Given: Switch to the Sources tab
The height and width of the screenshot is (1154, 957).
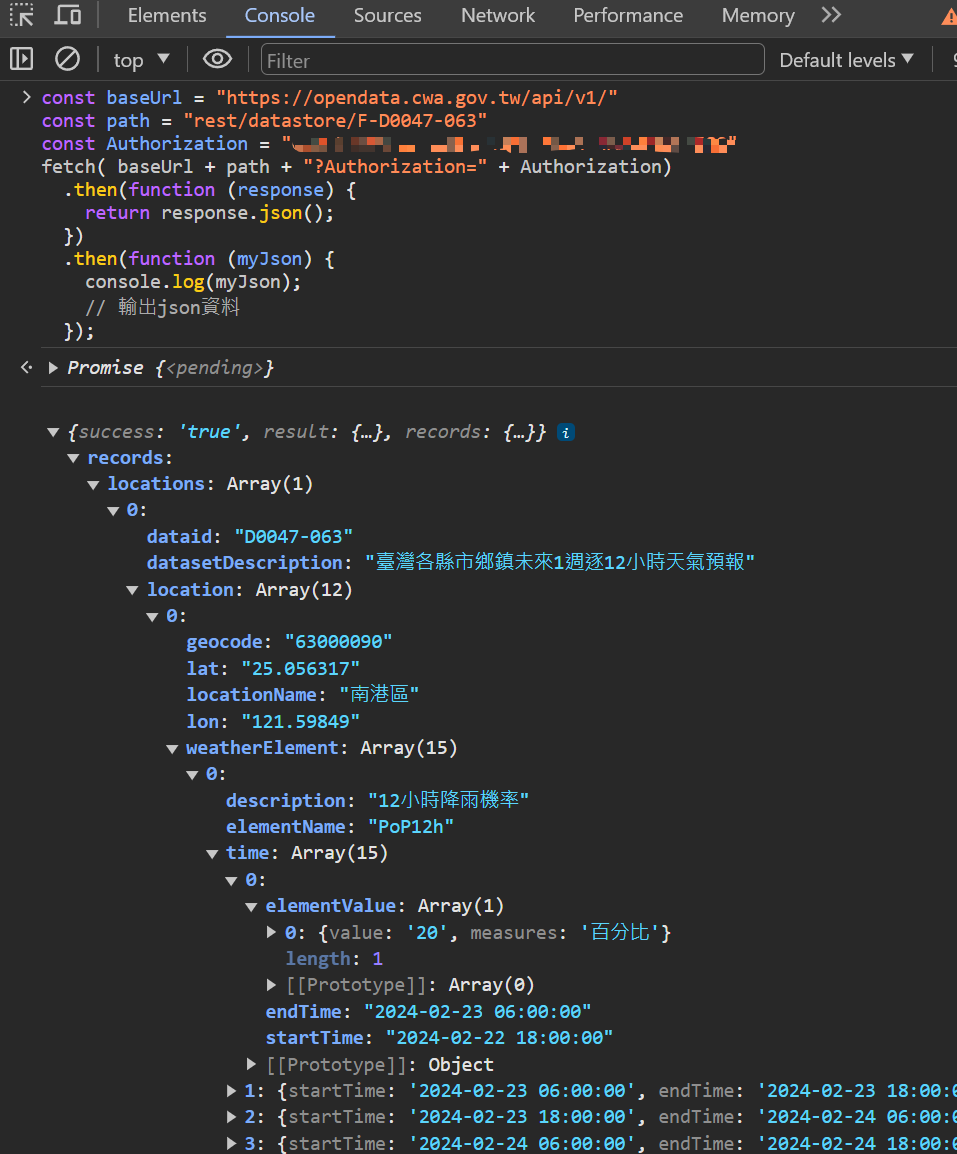Looking at the screenshot, I should (387, 16).
